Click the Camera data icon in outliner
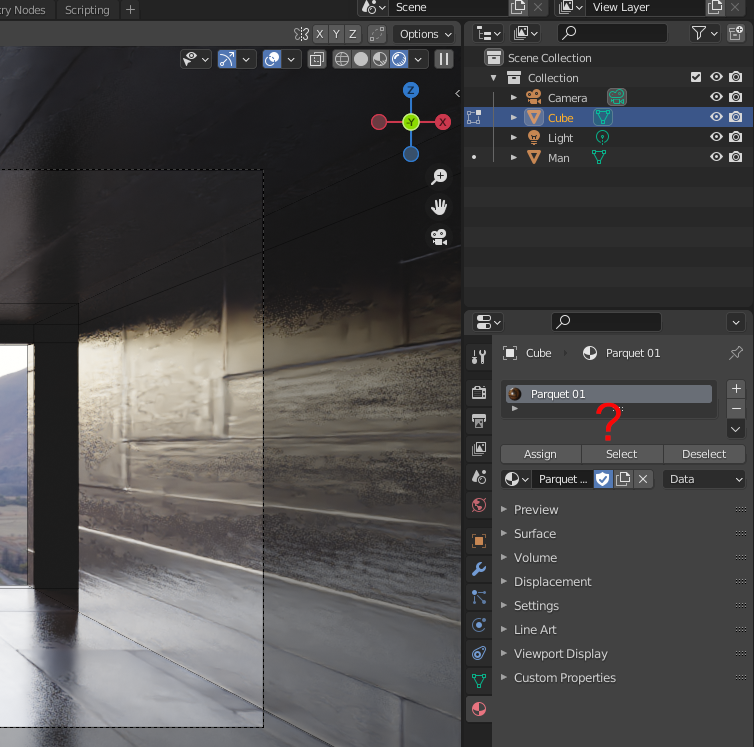 tap(616, 97)
